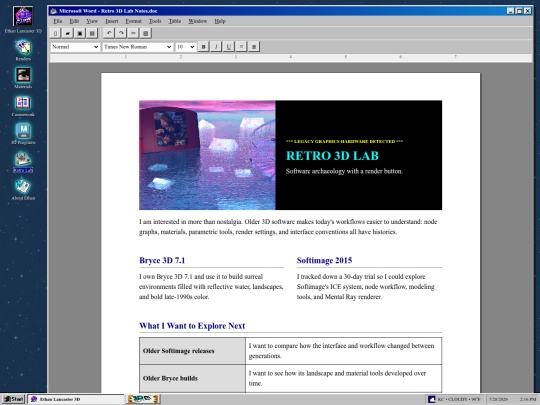540x405 pixels.
Task: Click the Bryce 3D 7.1 heading
Action: coord(162,260)
